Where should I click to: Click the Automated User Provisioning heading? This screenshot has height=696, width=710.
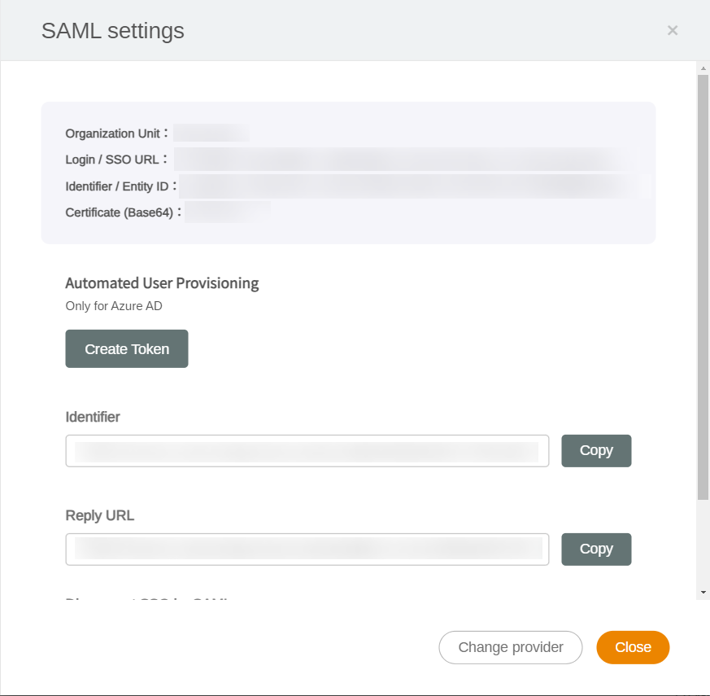[162, 283]
